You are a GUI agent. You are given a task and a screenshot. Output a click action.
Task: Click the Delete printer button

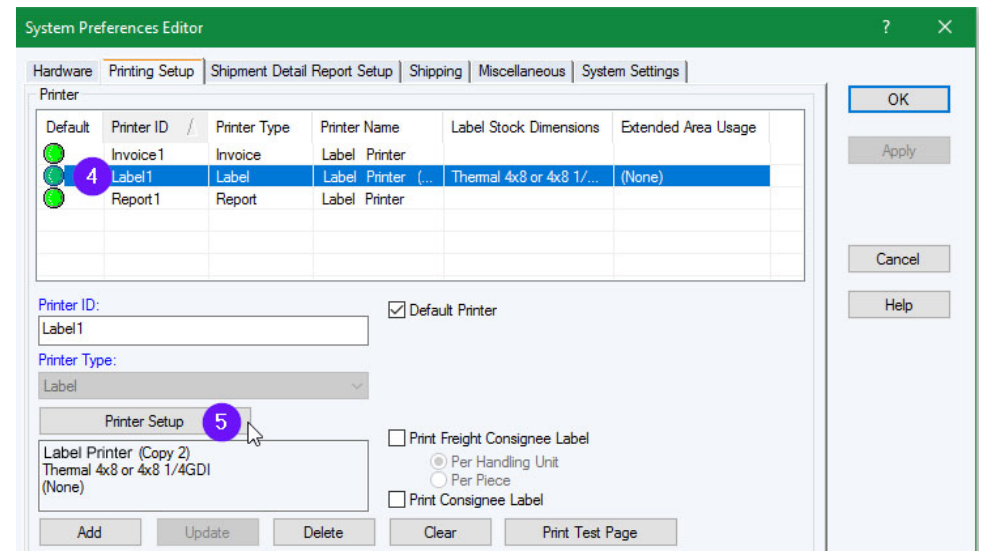click(322, 532)
